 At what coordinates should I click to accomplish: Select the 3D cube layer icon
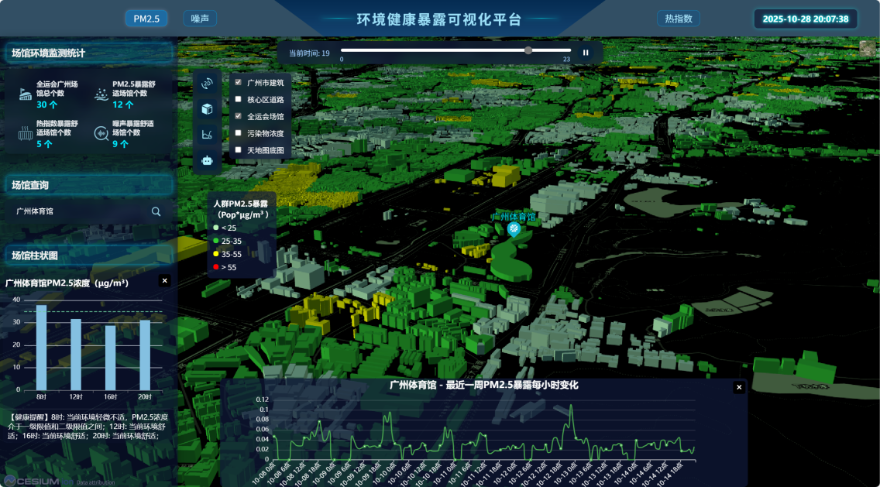tap(207, 108)
